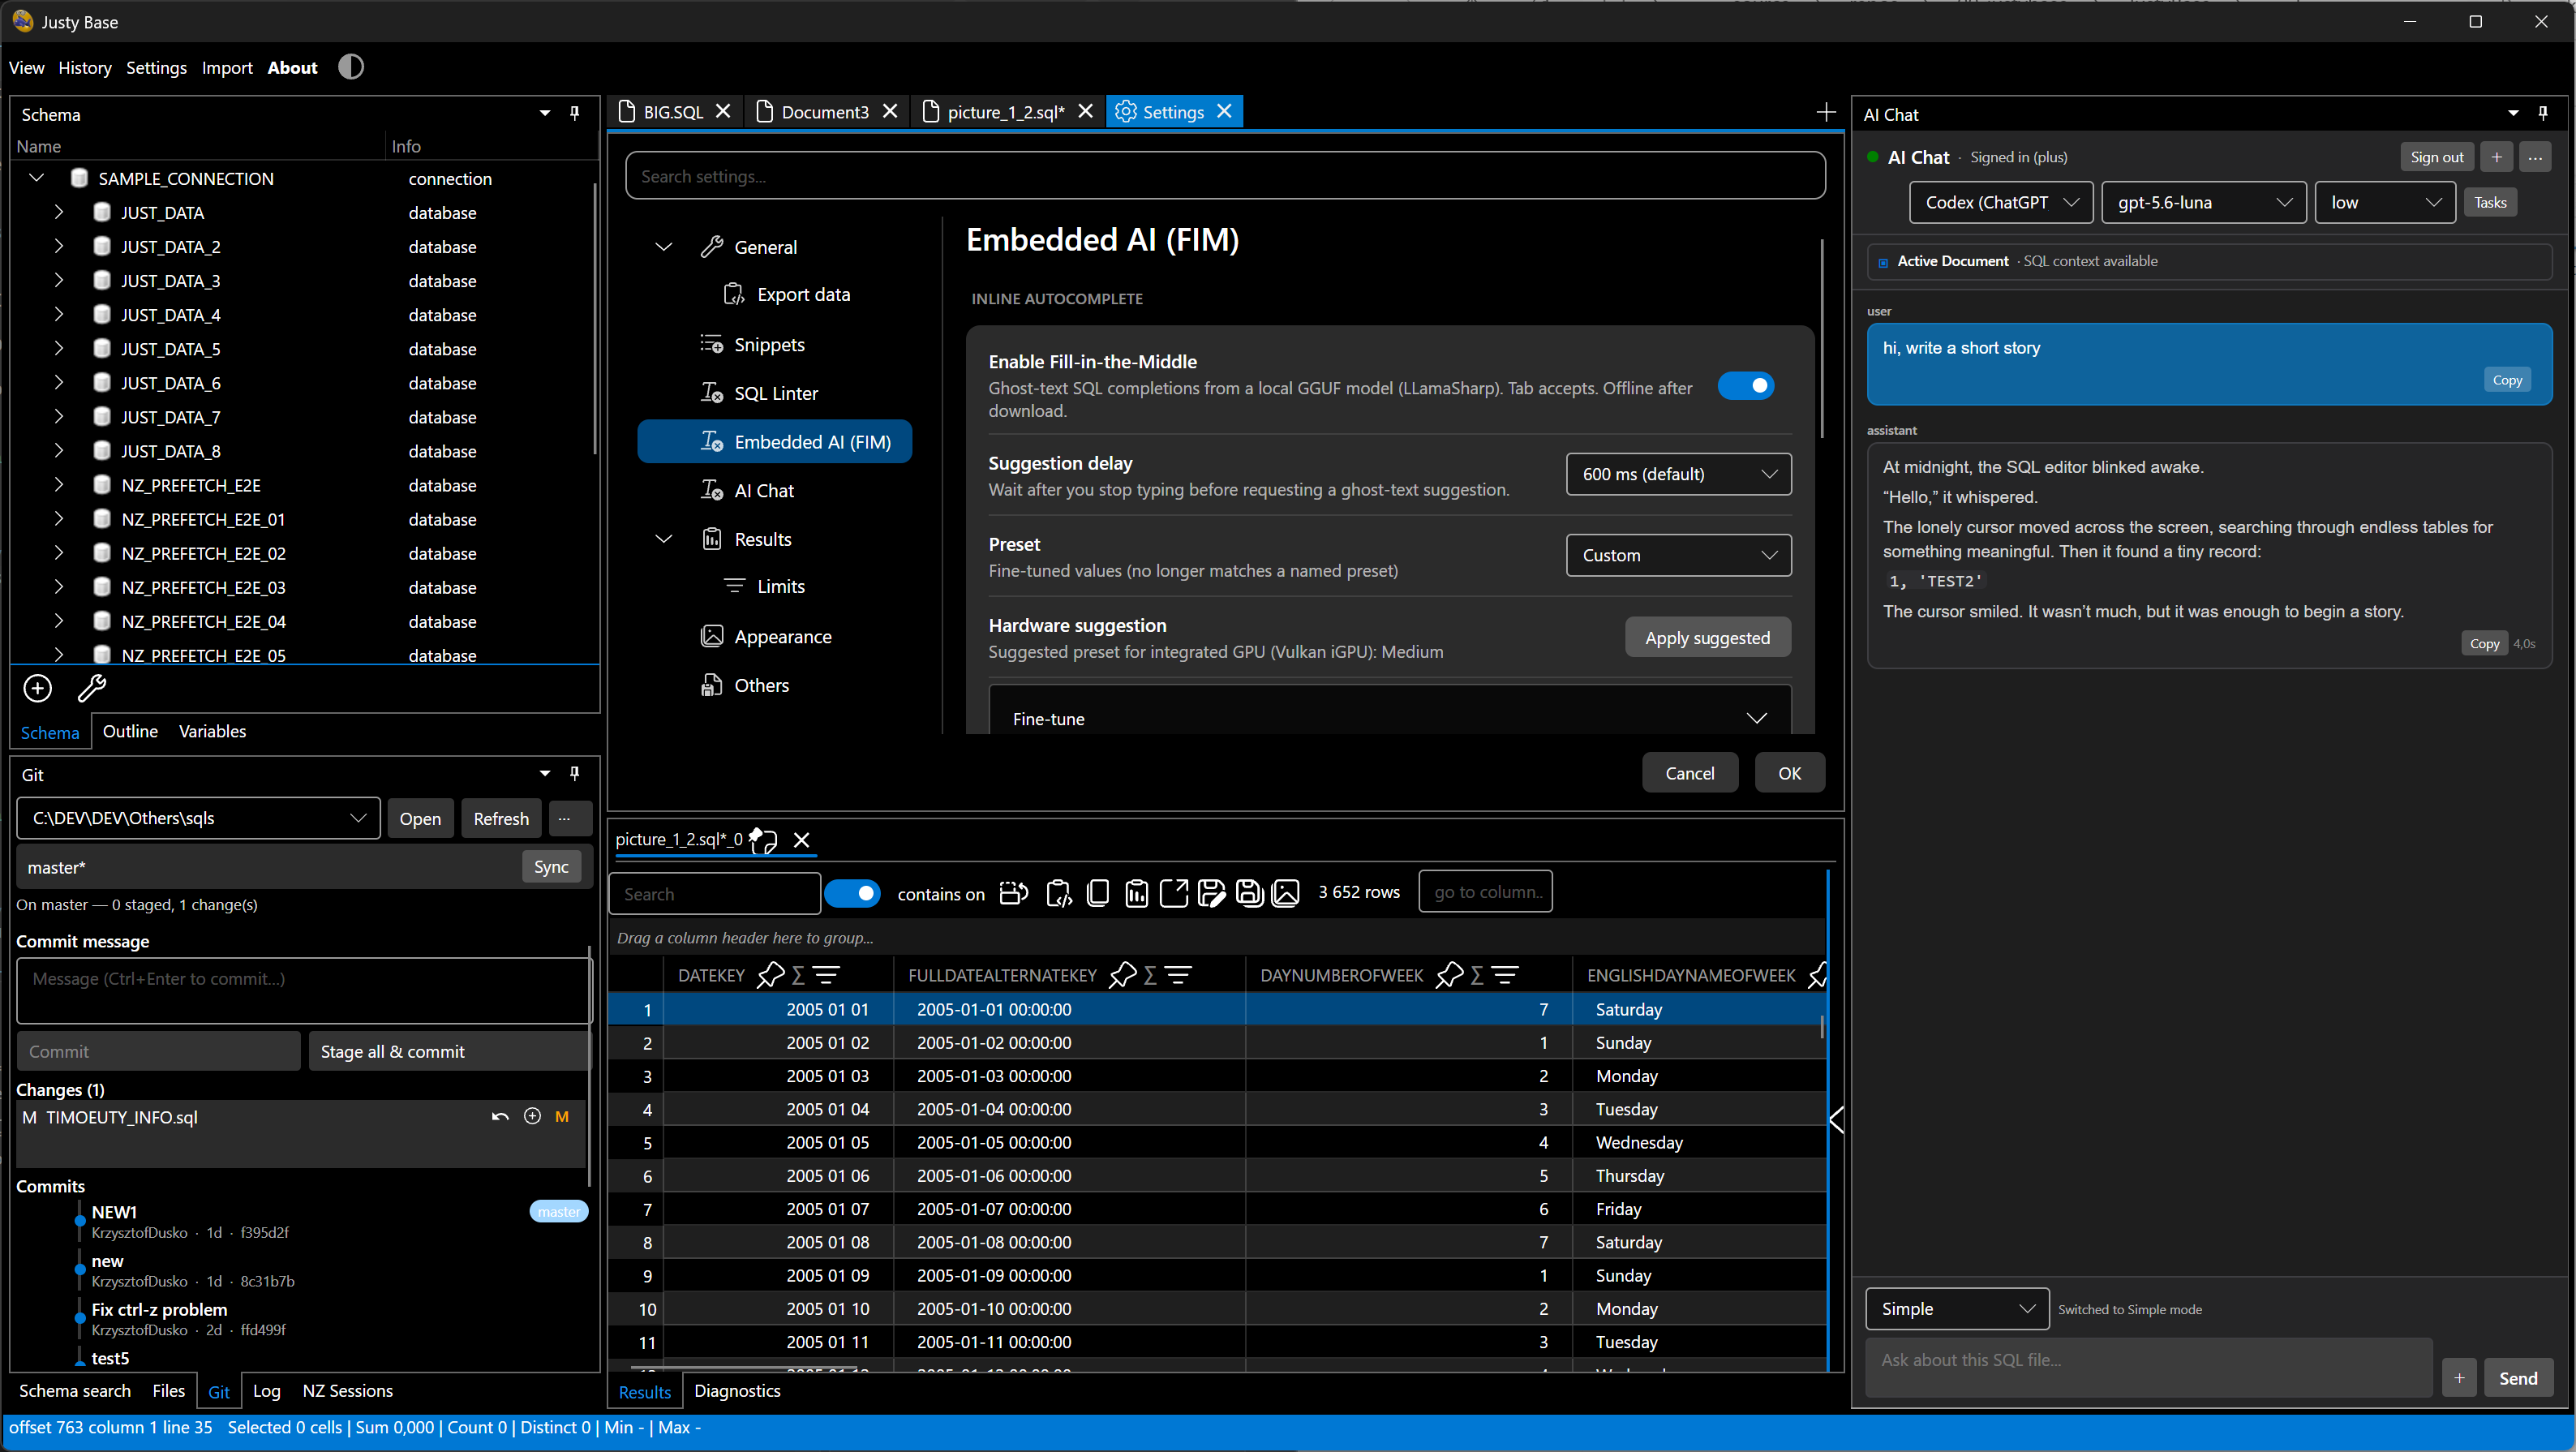Open the Codex (ChatGPT) provider dropdown
The width and height of the screenshot is (2576, 1452).
(2001, 202)
